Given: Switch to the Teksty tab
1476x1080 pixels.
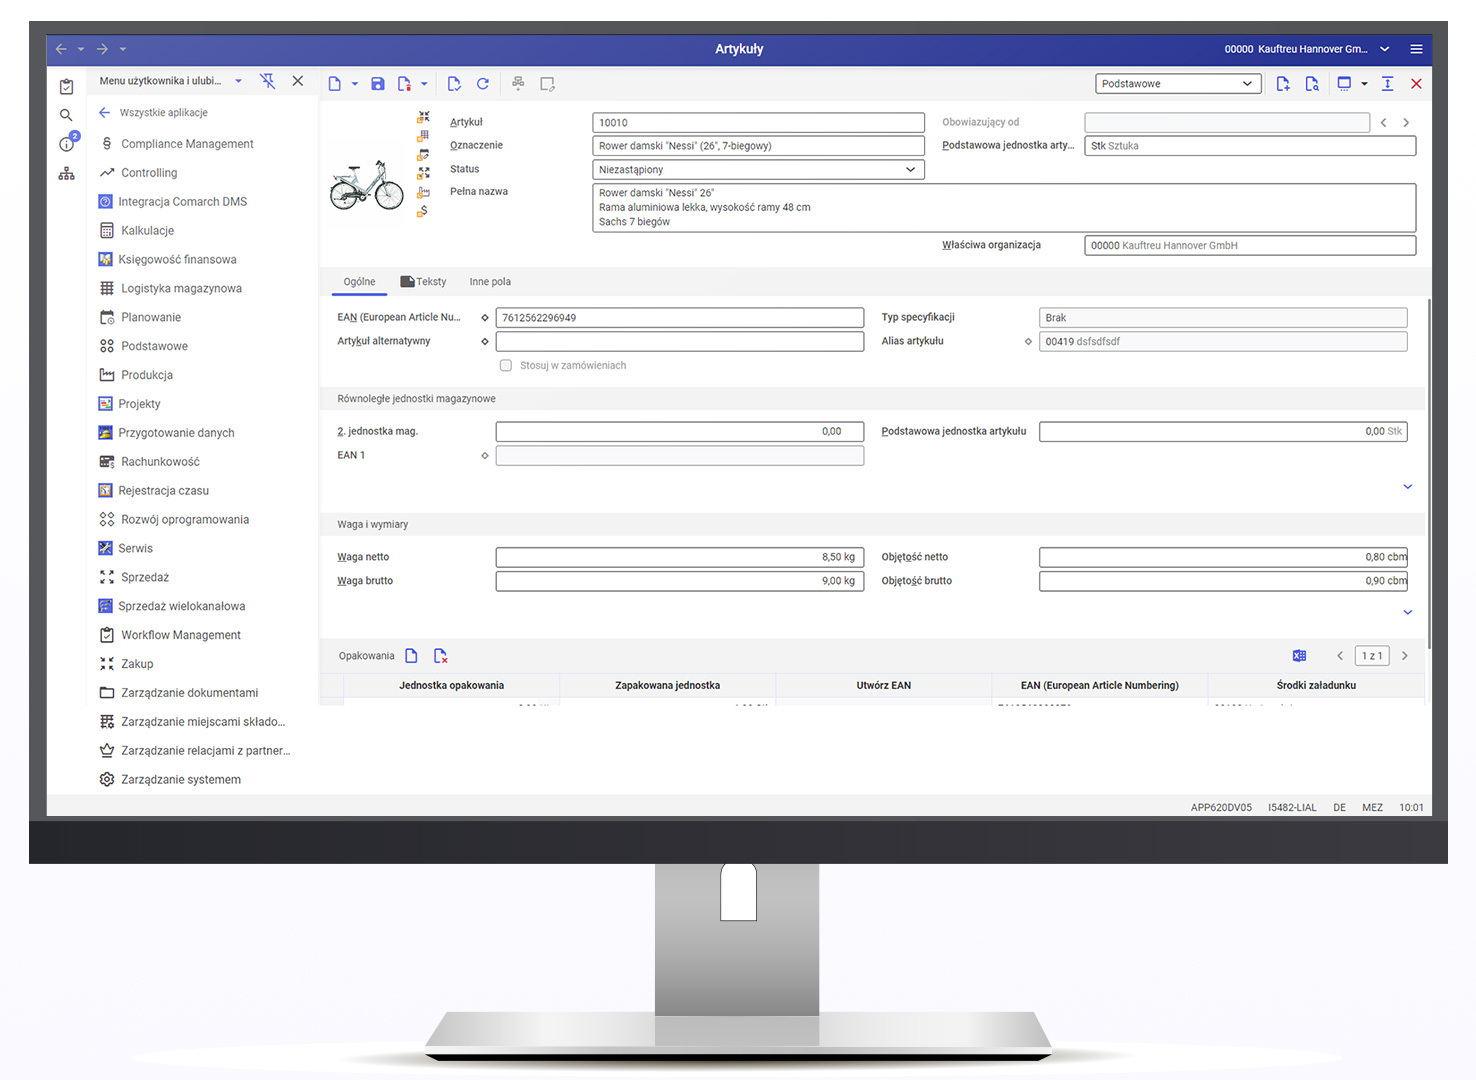Looking at the screenshot, I should (x=423, y=282).
